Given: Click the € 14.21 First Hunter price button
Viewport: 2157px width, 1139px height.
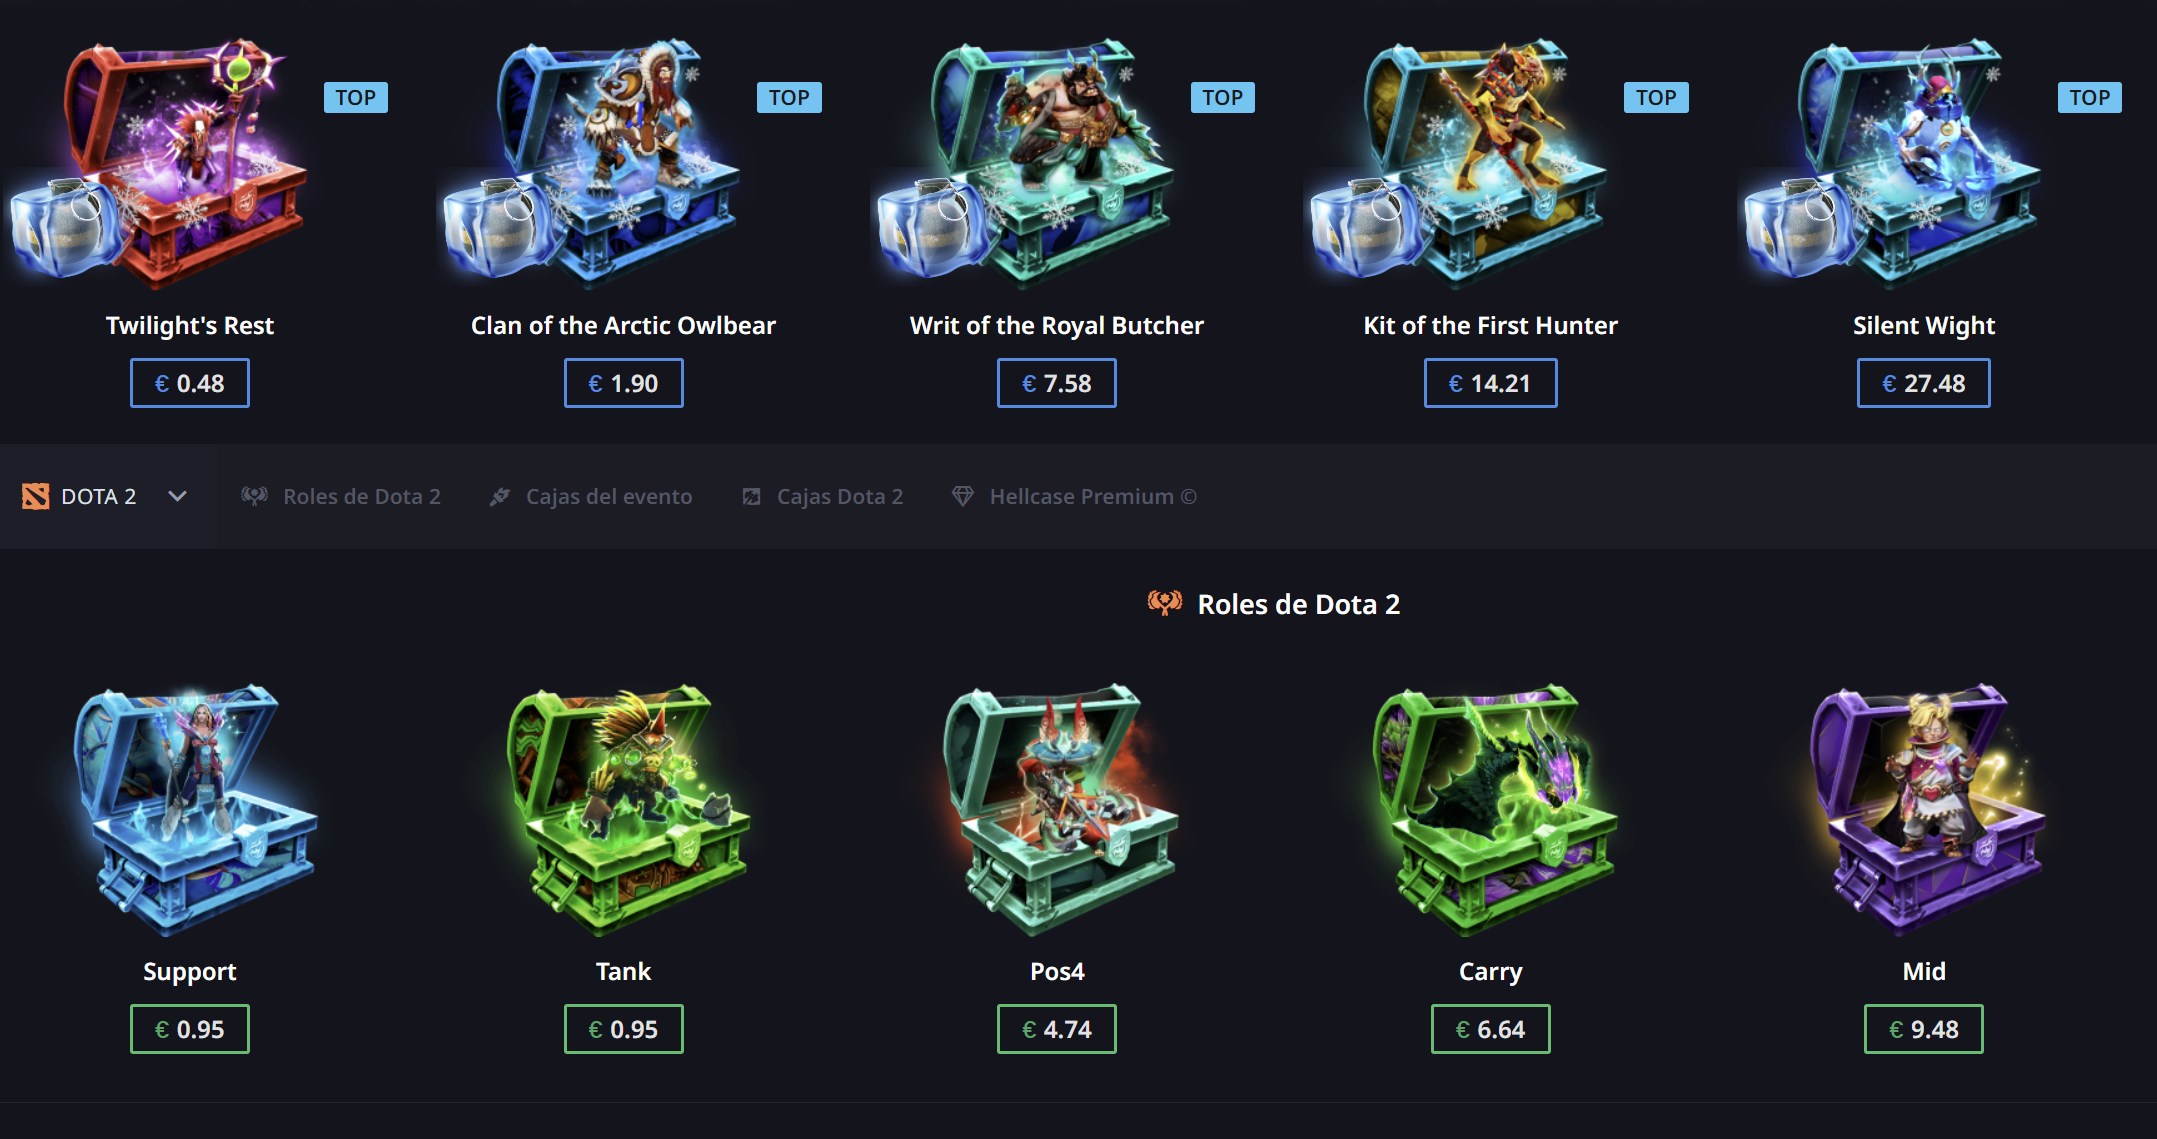Looking at the screenshot, I should coord(1490,383).
